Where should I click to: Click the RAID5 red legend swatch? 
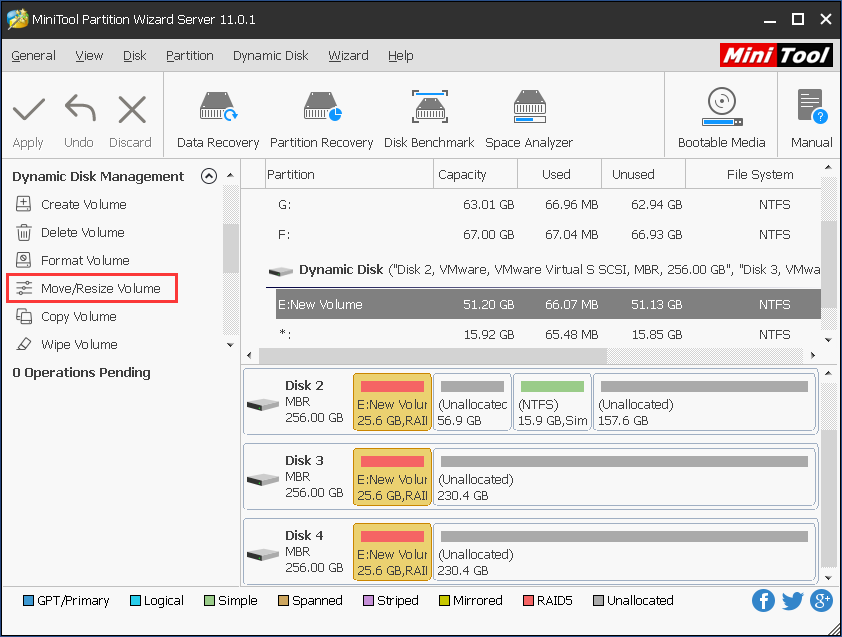click(x=528, y=600)
